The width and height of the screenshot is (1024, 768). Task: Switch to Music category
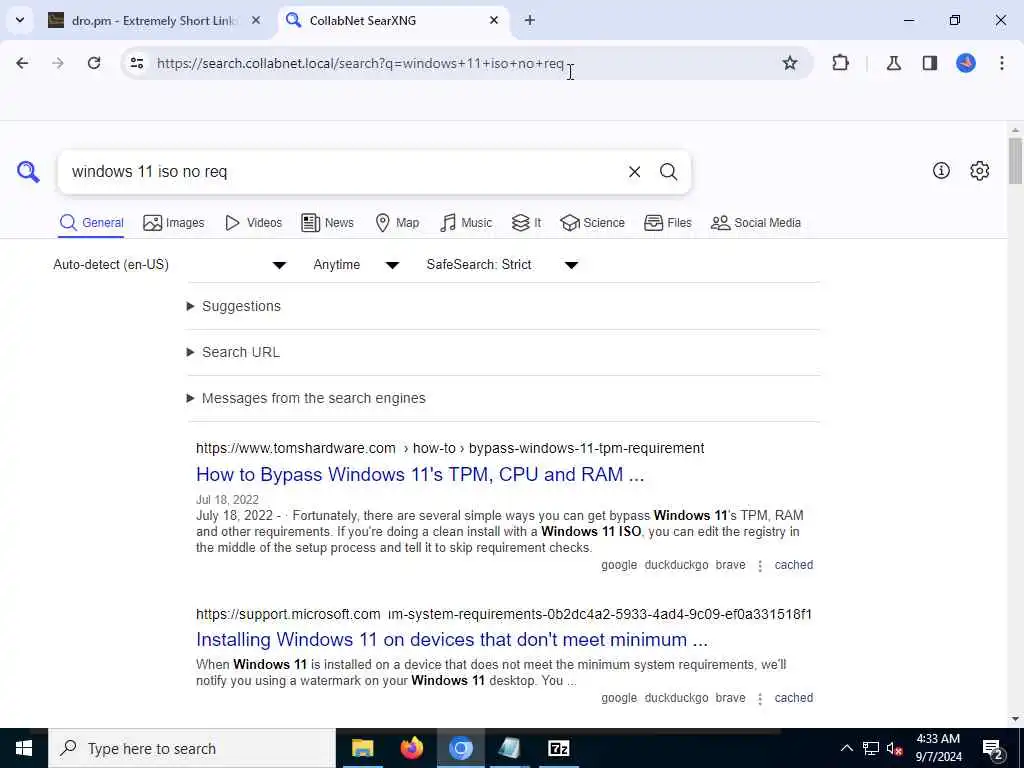coord(466,223)
